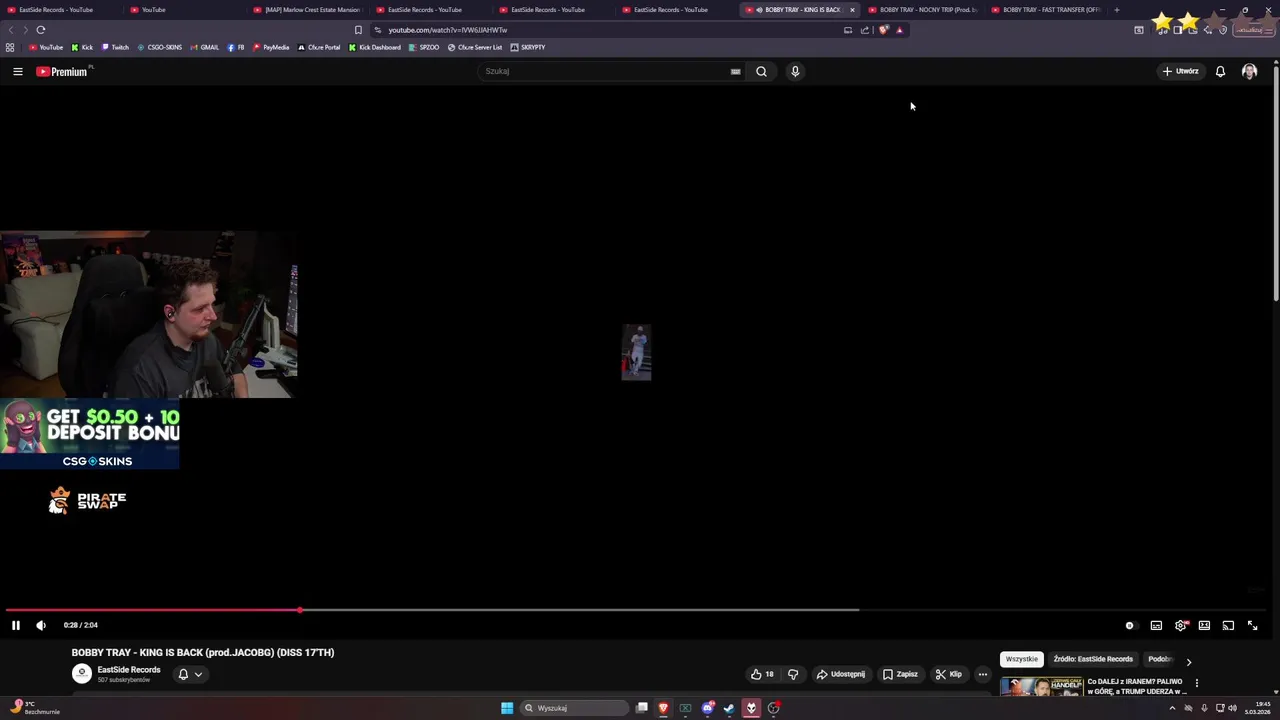Click the Zapisz save button
Viewport: 1280px width, 720px height.
[x=900, y=674]
